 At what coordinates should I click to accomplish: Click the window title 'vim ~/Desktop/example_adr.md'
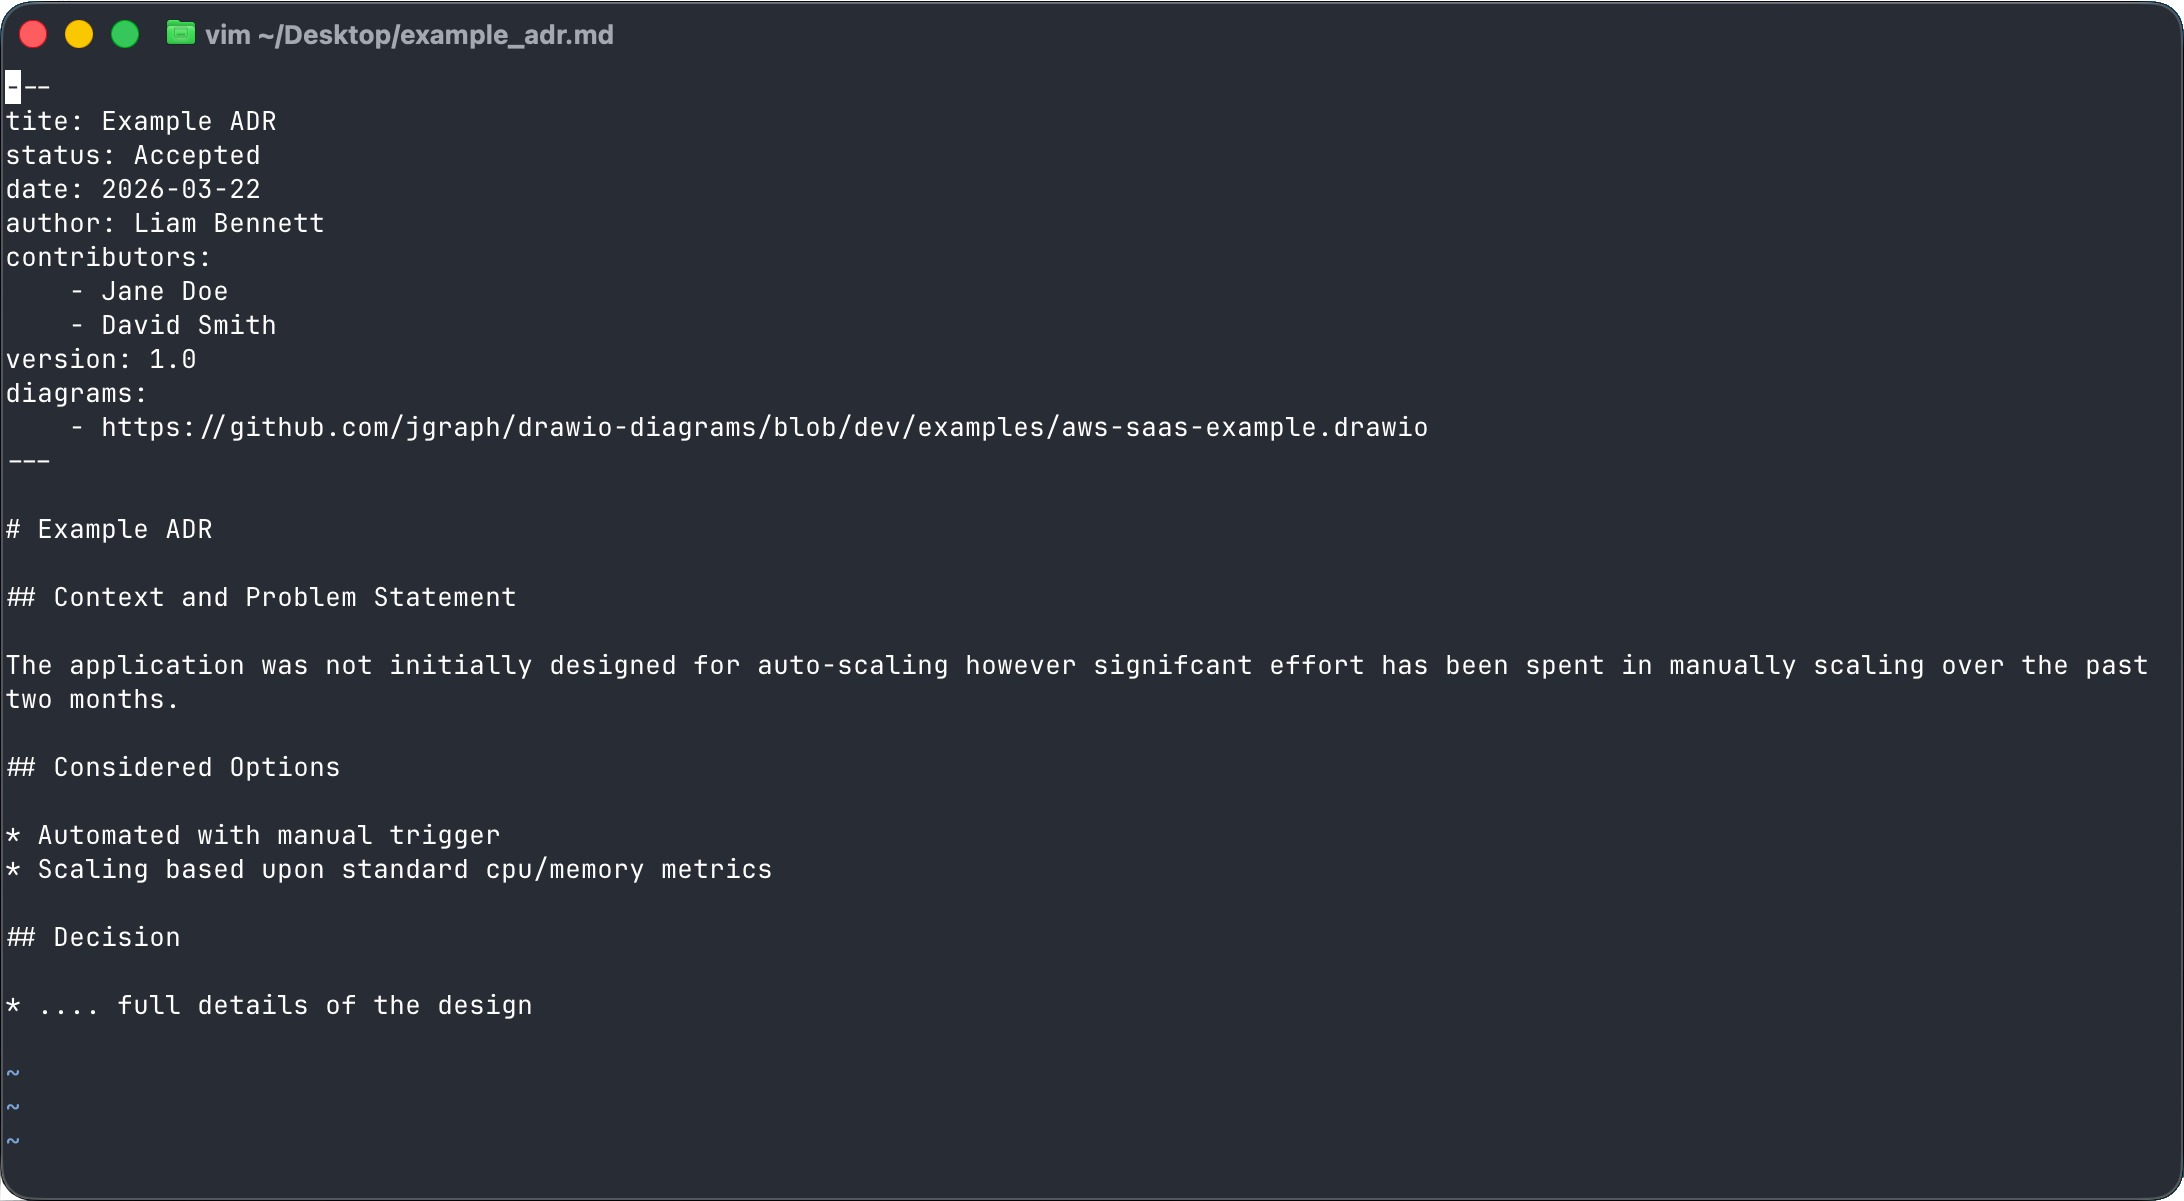tap(409, 35)
